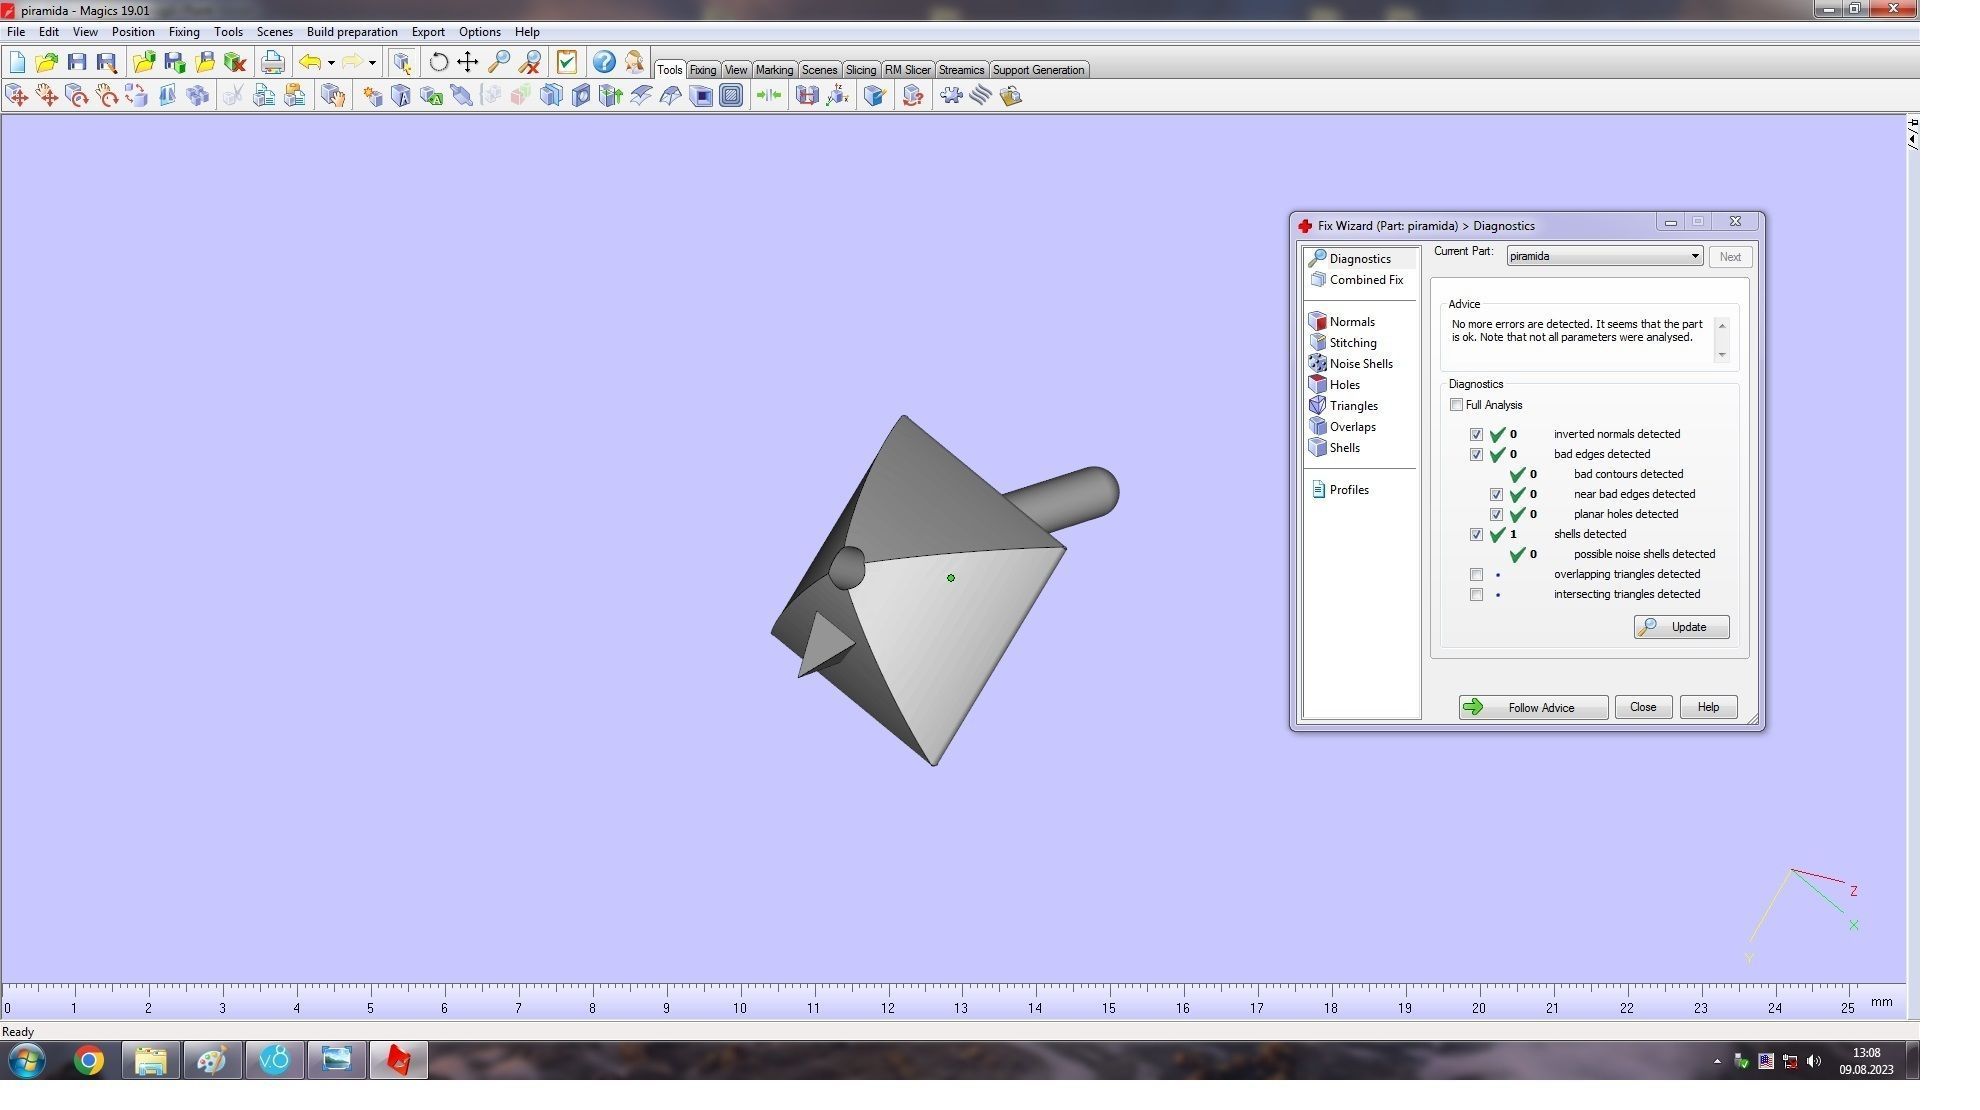Click the Zoom magnifier tool
1980x1110 pixels.
(498, 62)
